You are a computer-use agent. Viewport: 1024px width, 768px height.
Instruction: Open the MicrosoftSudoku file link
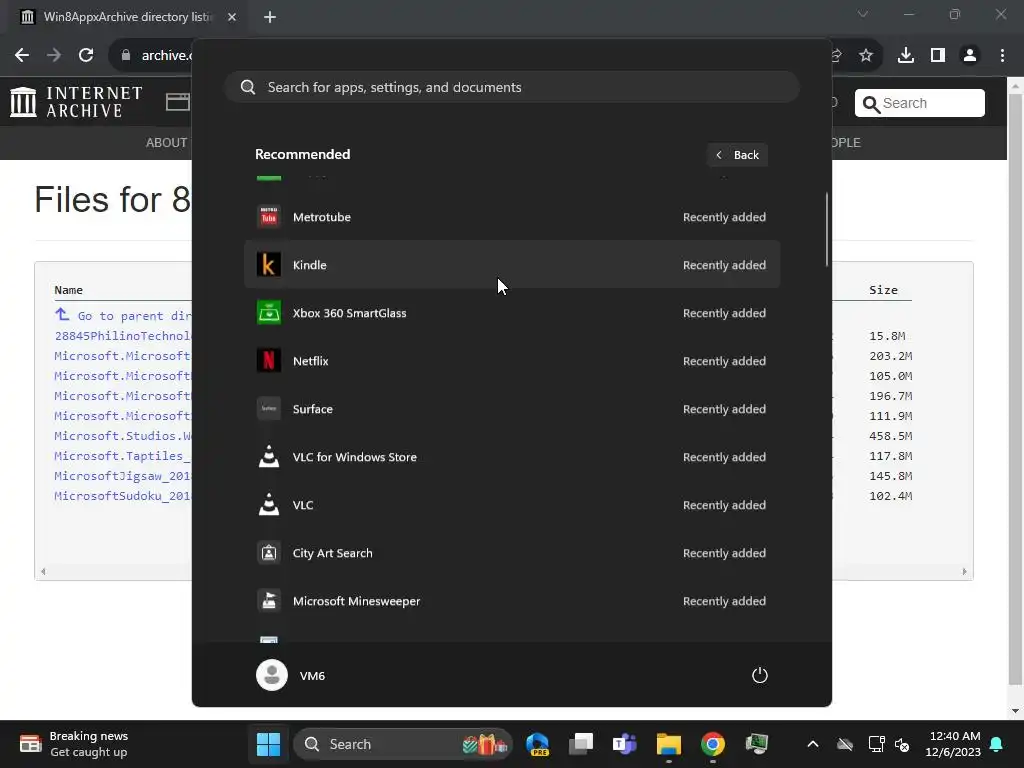[x=123, y=496]
